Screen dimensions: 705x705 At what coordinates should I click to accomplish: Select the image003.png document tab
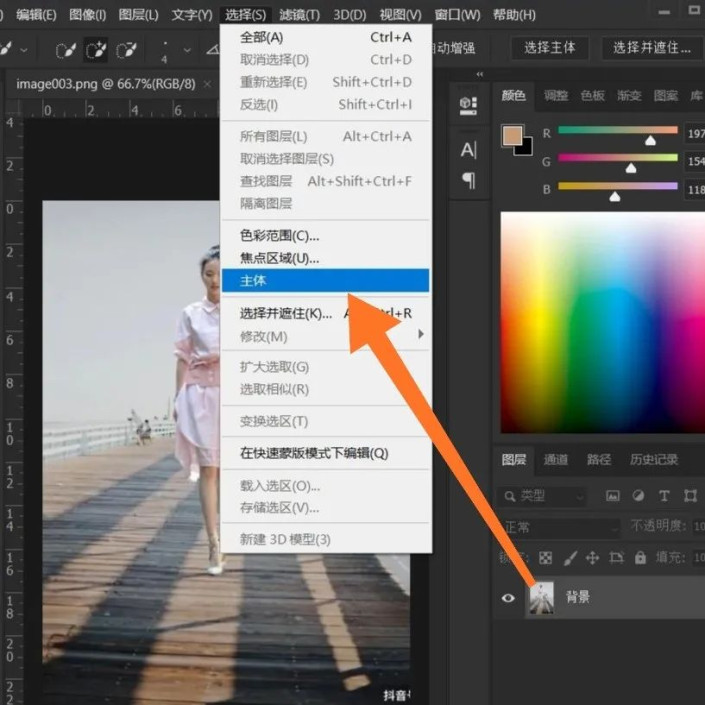(x=106, y=84)
